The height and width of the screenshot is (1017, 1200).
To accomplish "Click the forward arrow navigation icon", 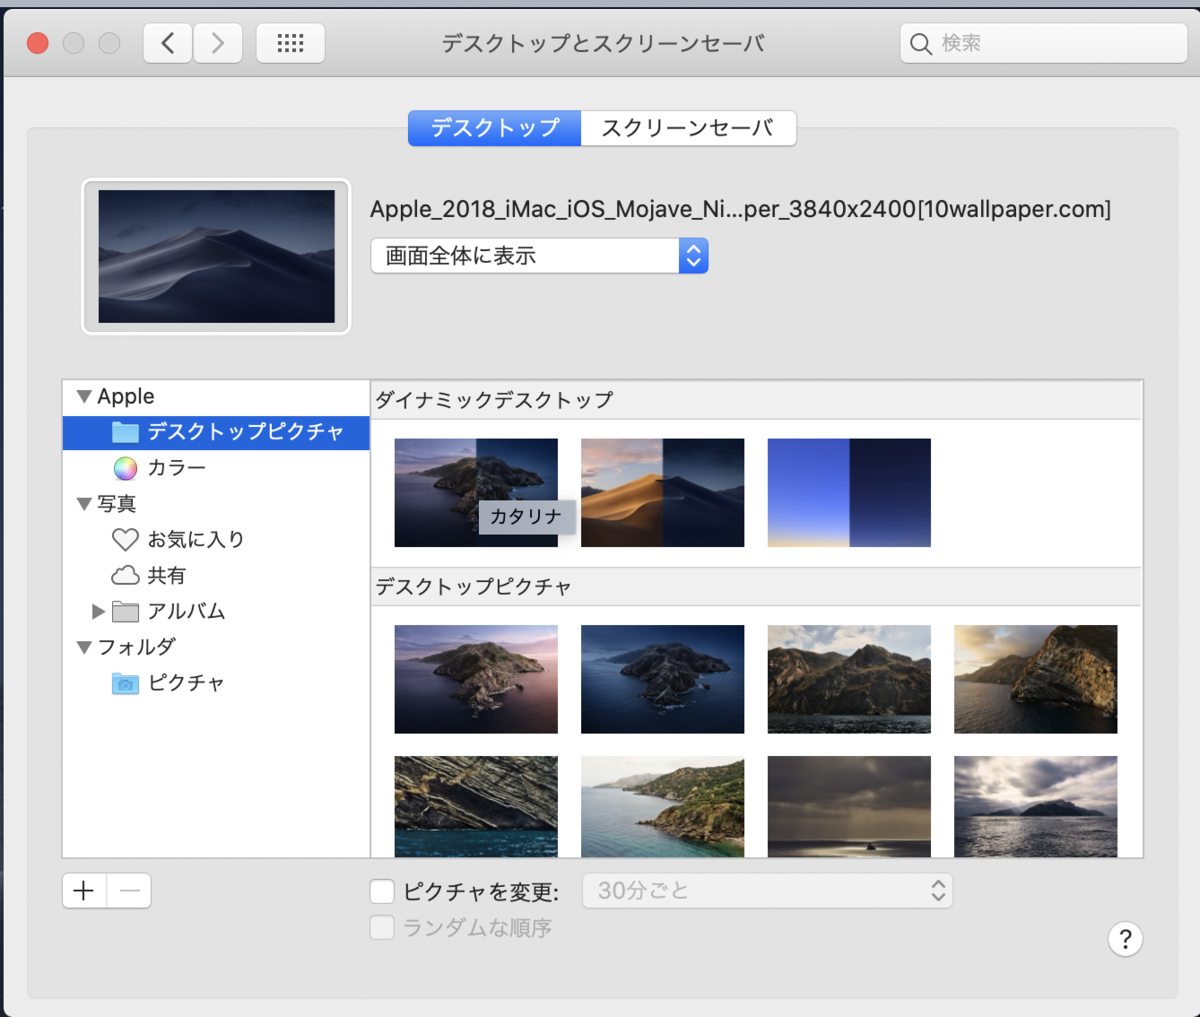I will pyautogui.click(x=218, y=43).
